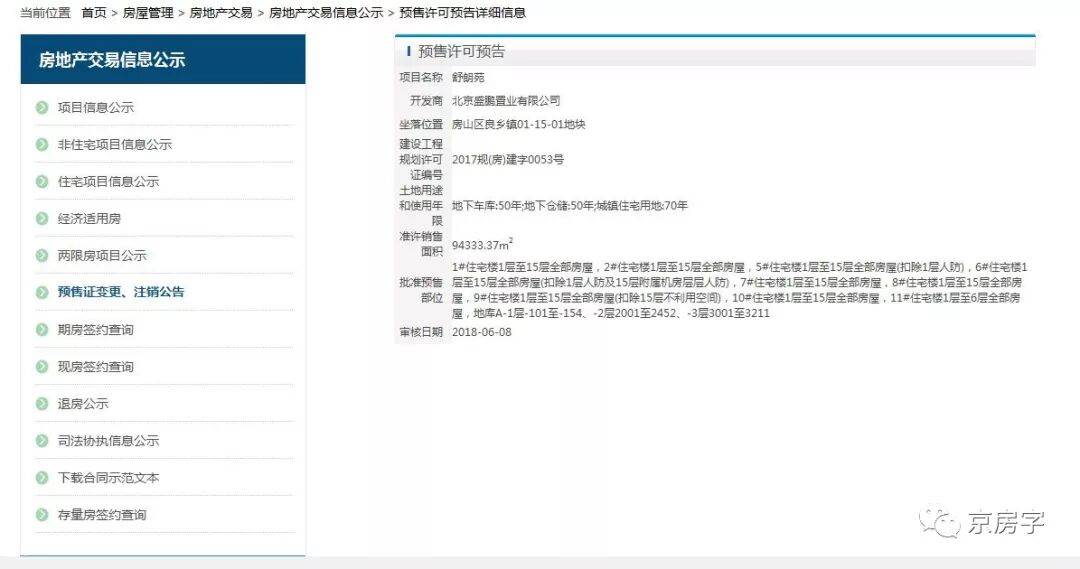
Task: Click 预售许可预告详细信息 breadcrumb text
Action: click(462, 13)
